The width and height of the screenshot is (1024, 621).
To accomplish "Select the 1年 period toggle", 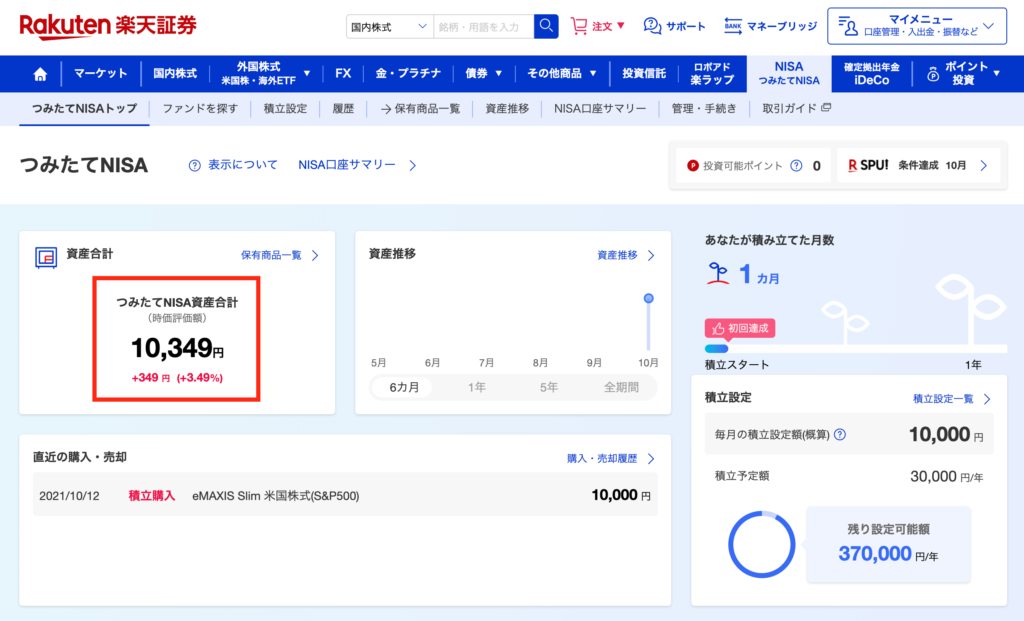I will click(x=477, y=387).
